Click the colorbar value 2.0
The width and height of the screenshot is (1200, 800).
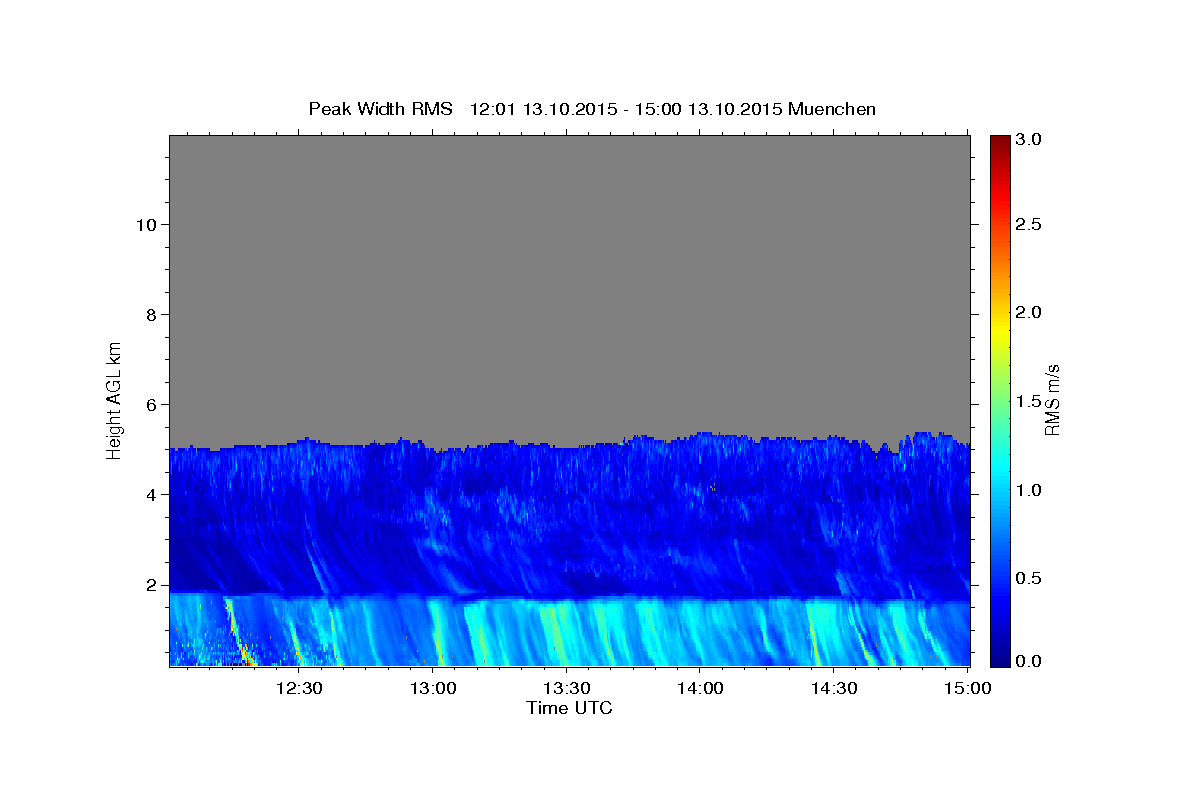click(x=1030, y=312)
